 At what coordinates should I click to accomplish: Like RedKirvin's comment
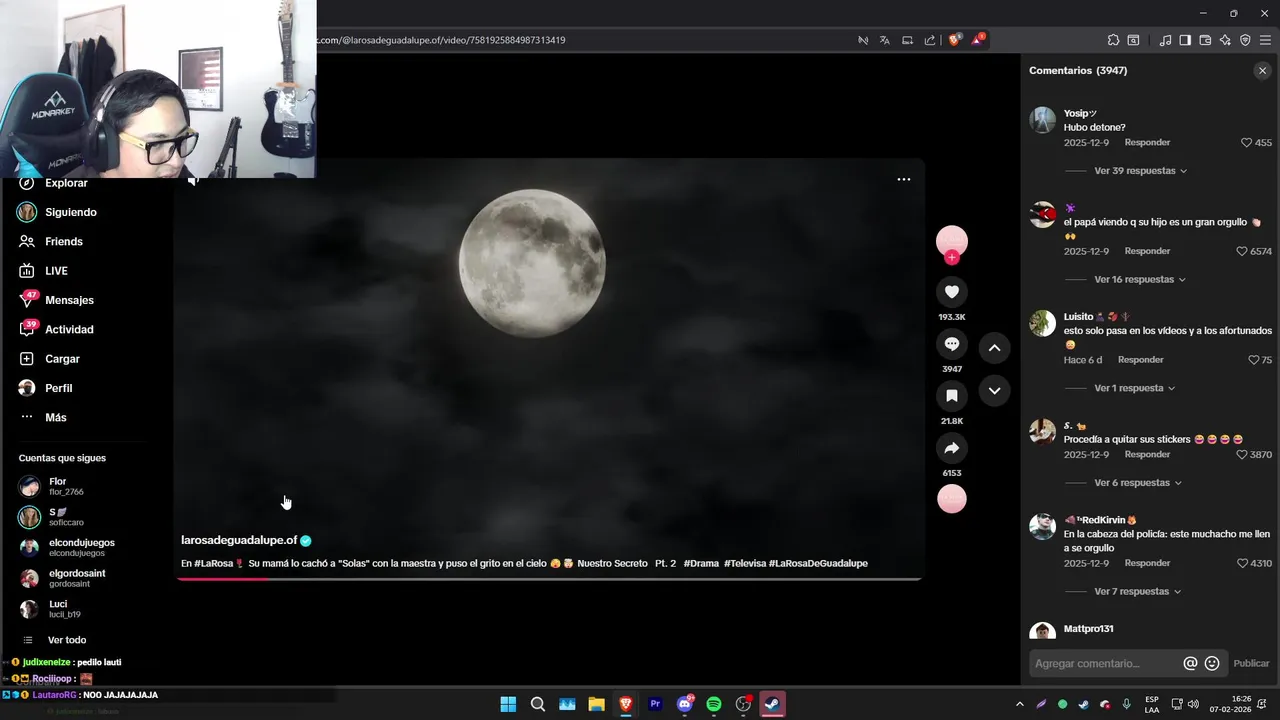[1243, 563]
